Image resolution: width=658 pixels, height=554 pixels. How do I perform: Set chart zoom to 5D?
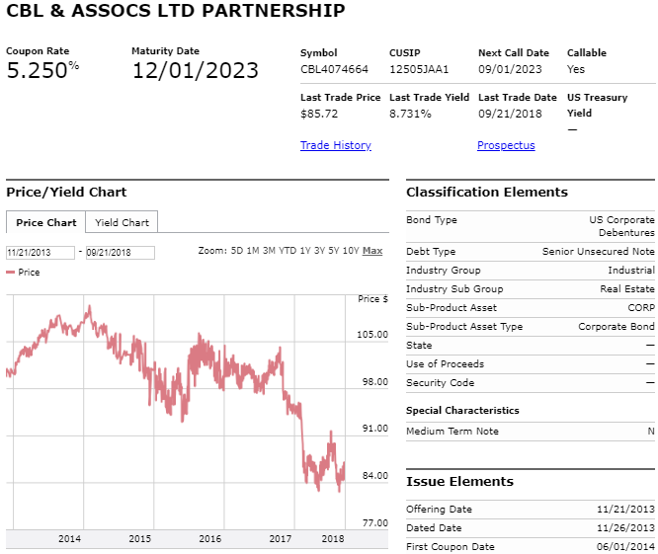(x=237, y=251)
